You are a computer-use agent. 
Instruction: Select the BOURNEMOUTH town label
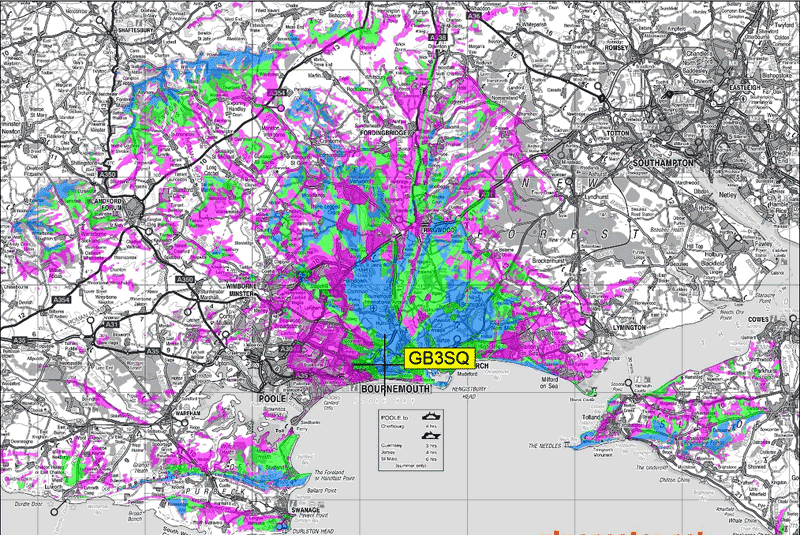click(x=395, y=389)
